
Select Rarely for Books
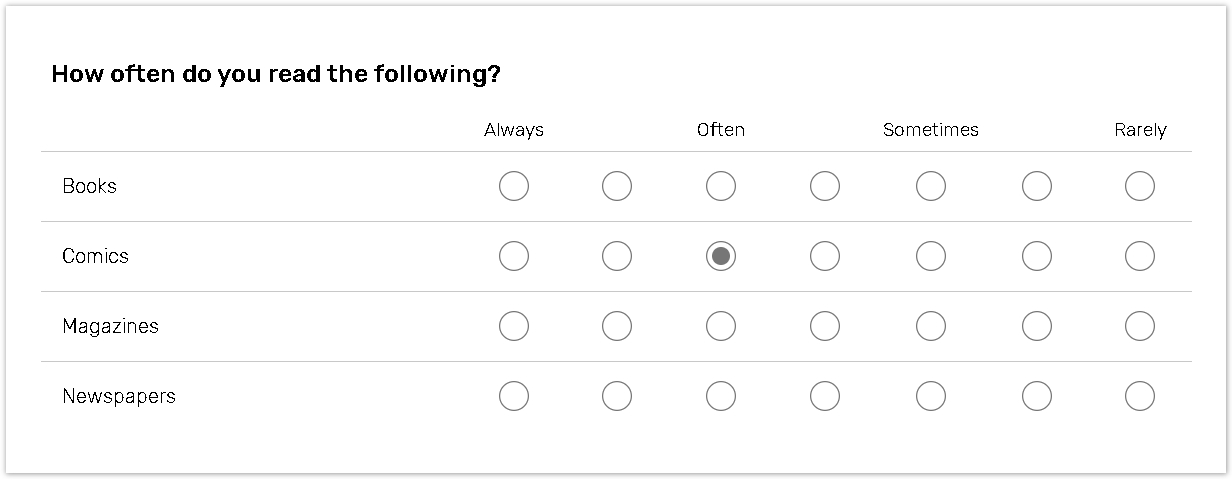click(x=1139, y=186)
